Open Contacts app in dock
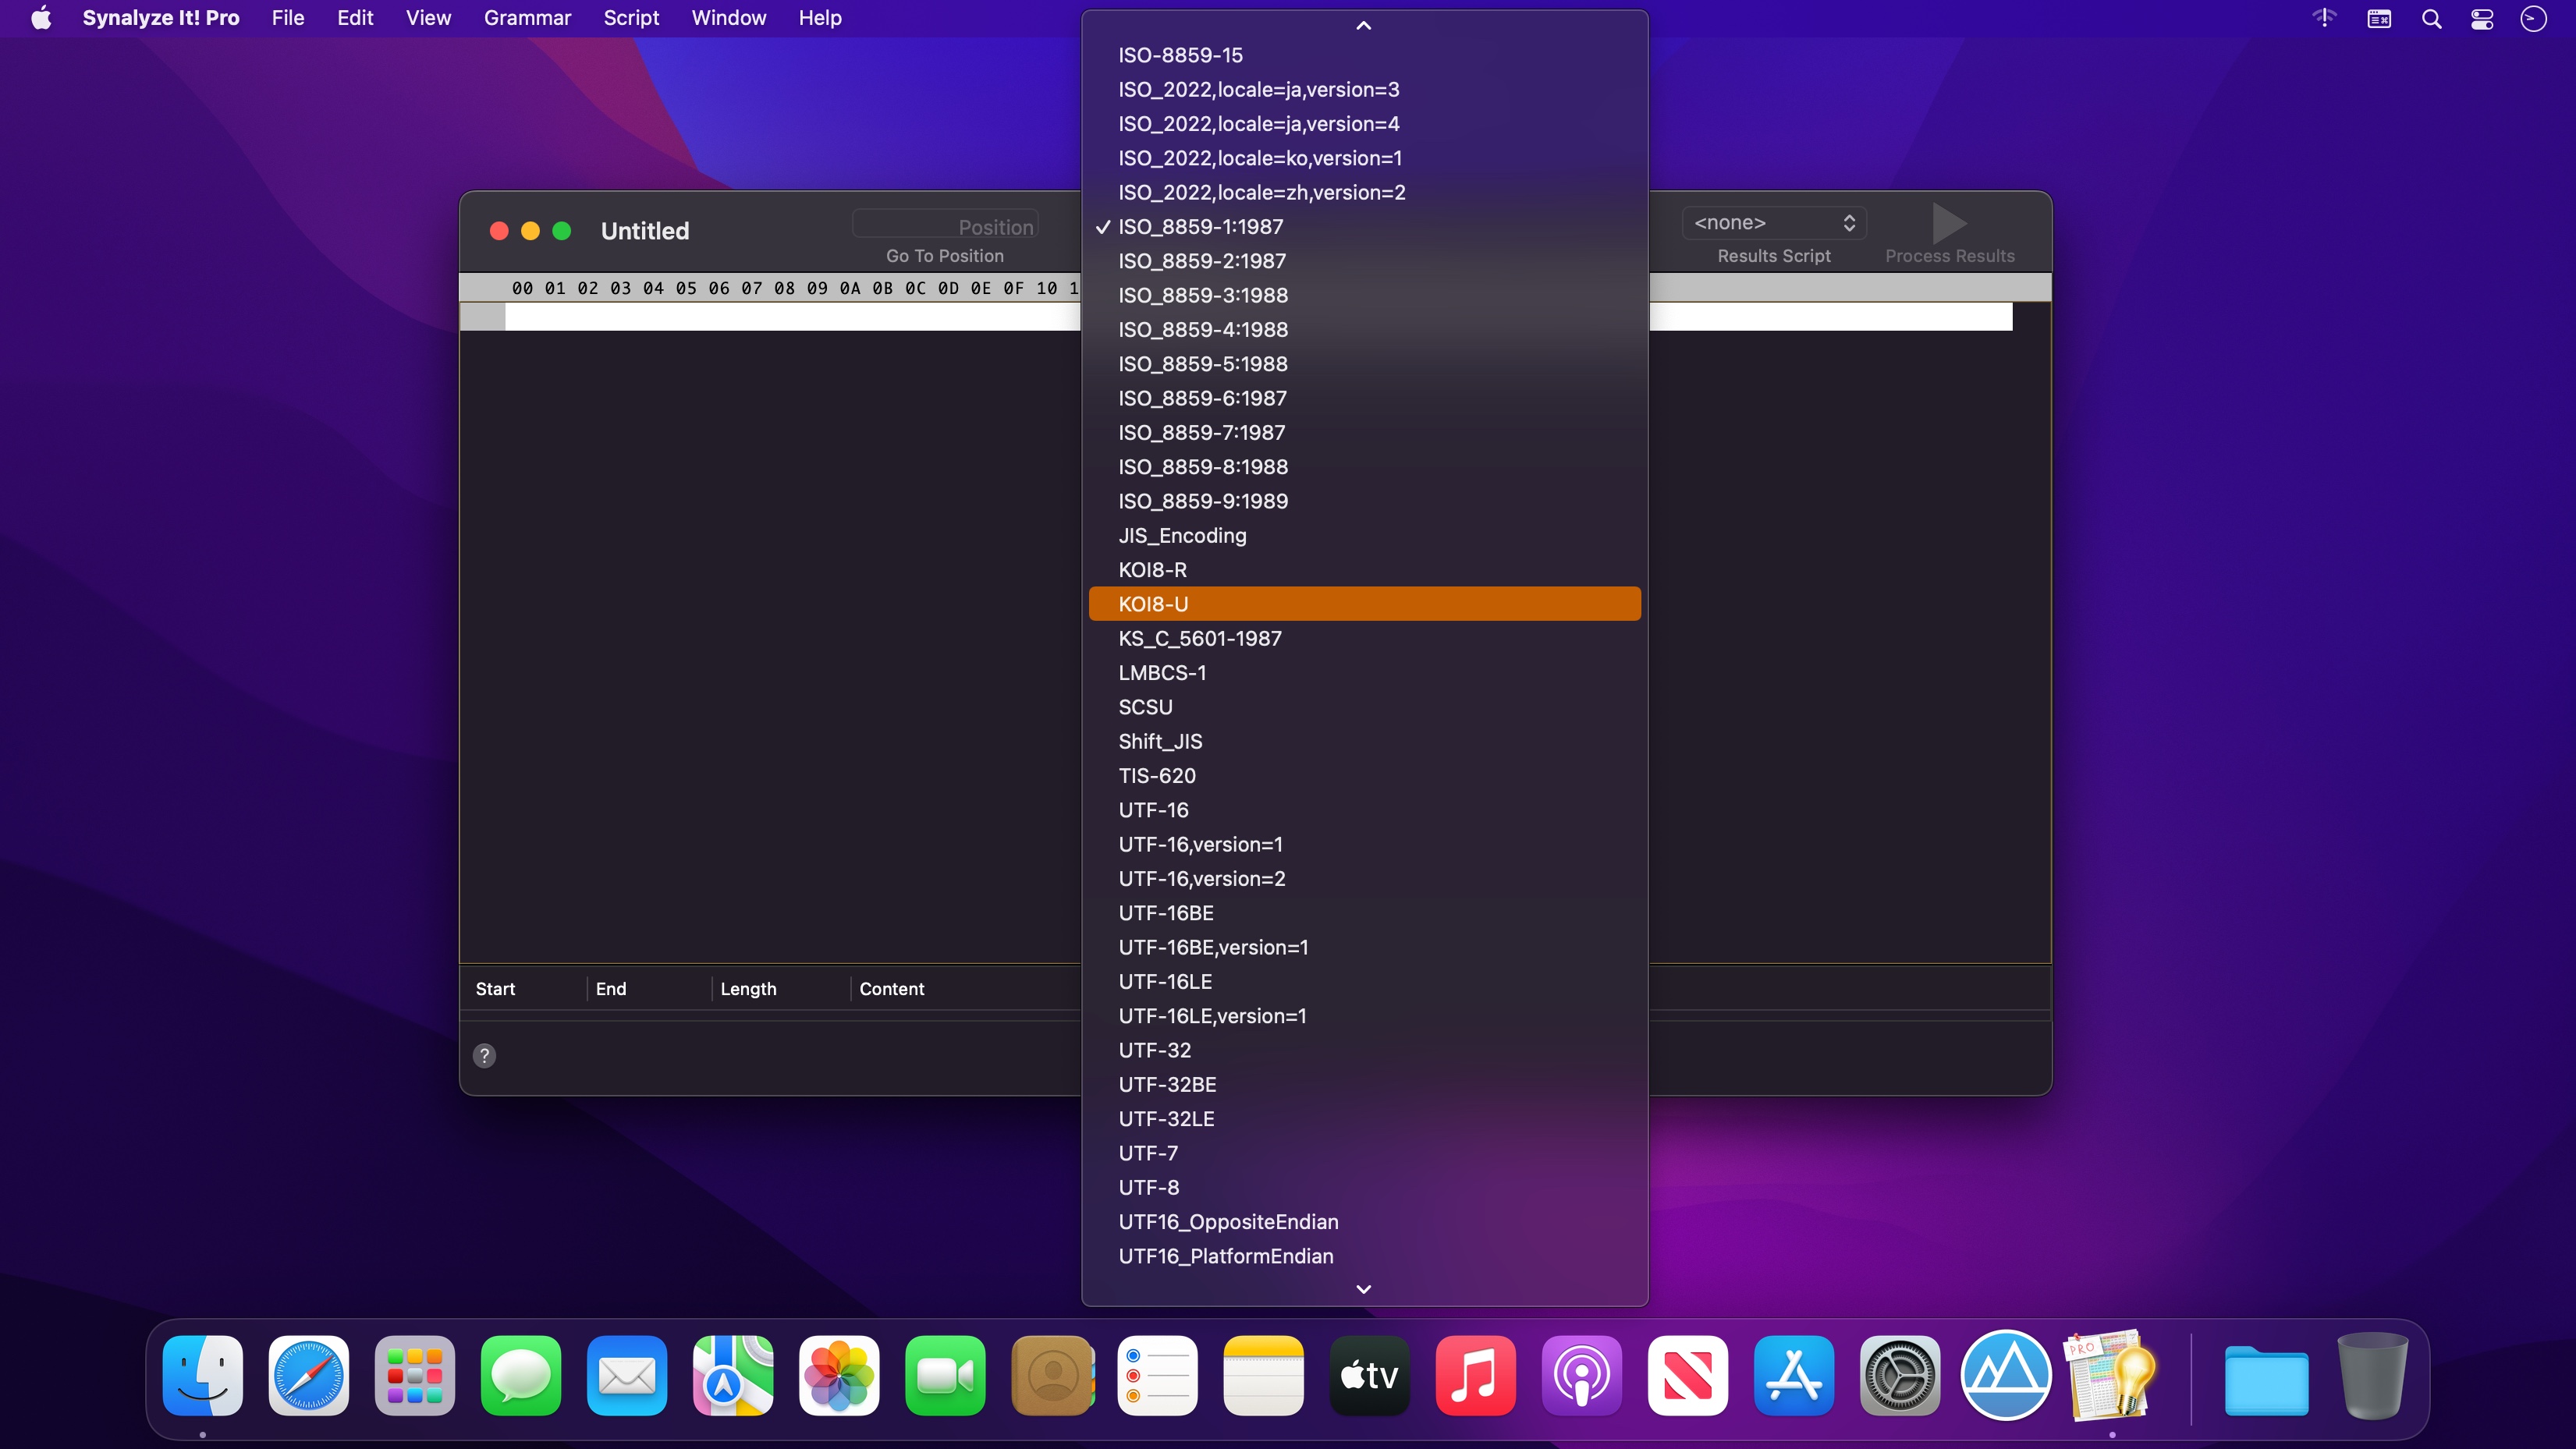Image resolution: width=2576 pixels, height=1449 pixels. coord(1052,1376)
